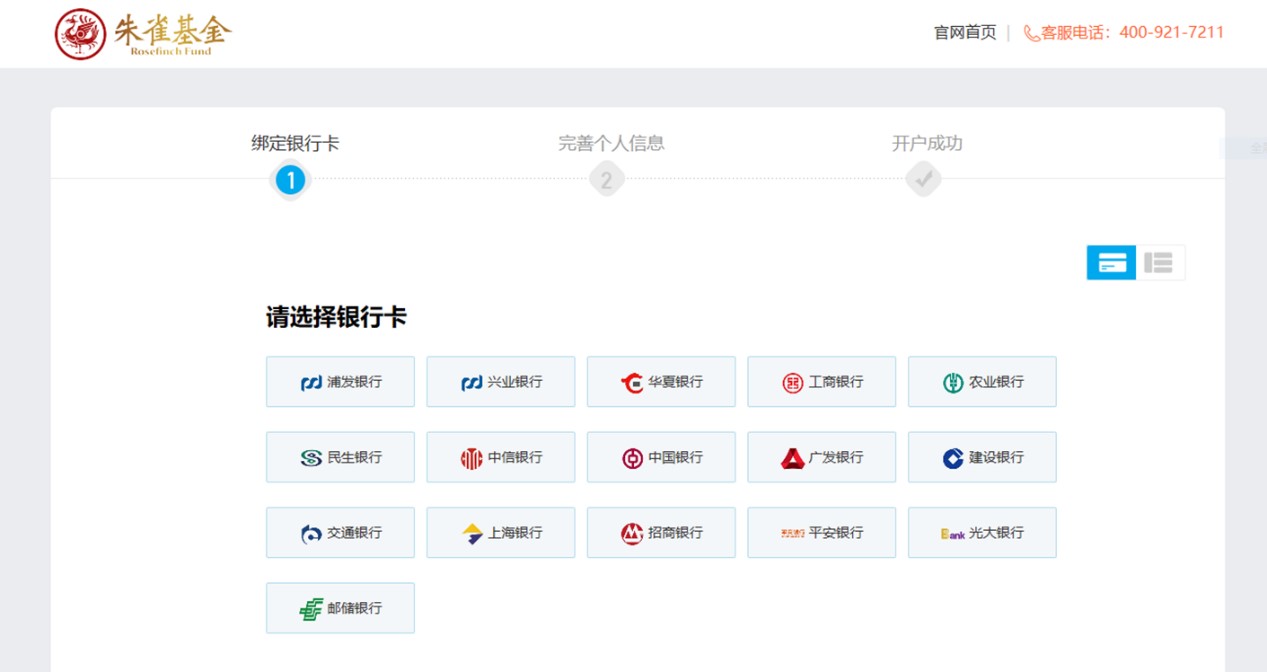Choose 农业银行 bank card
Screen dimensions: 1267x672
[x=982, y=382]
